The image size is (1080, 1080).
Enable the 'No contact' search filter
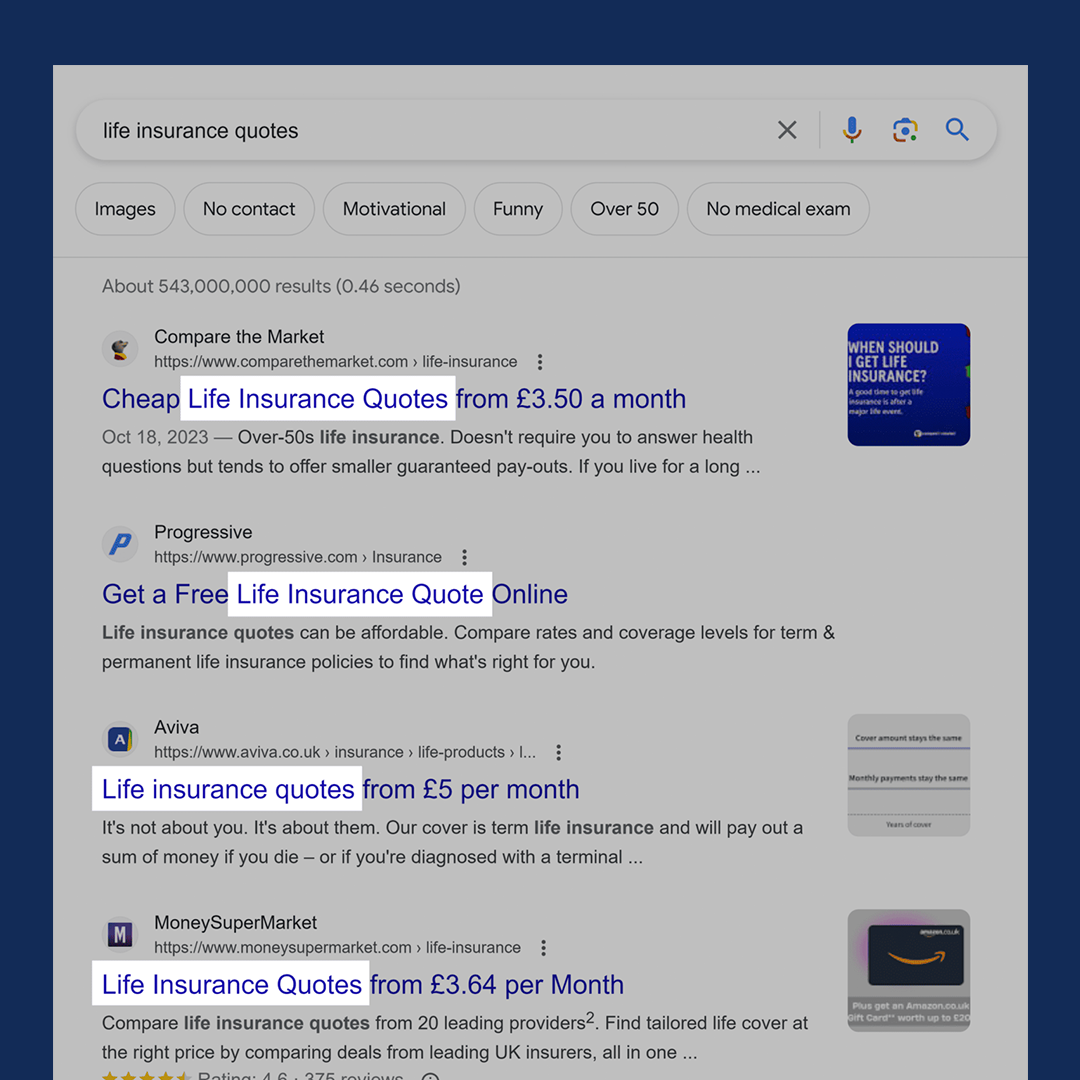click(249, 209)
